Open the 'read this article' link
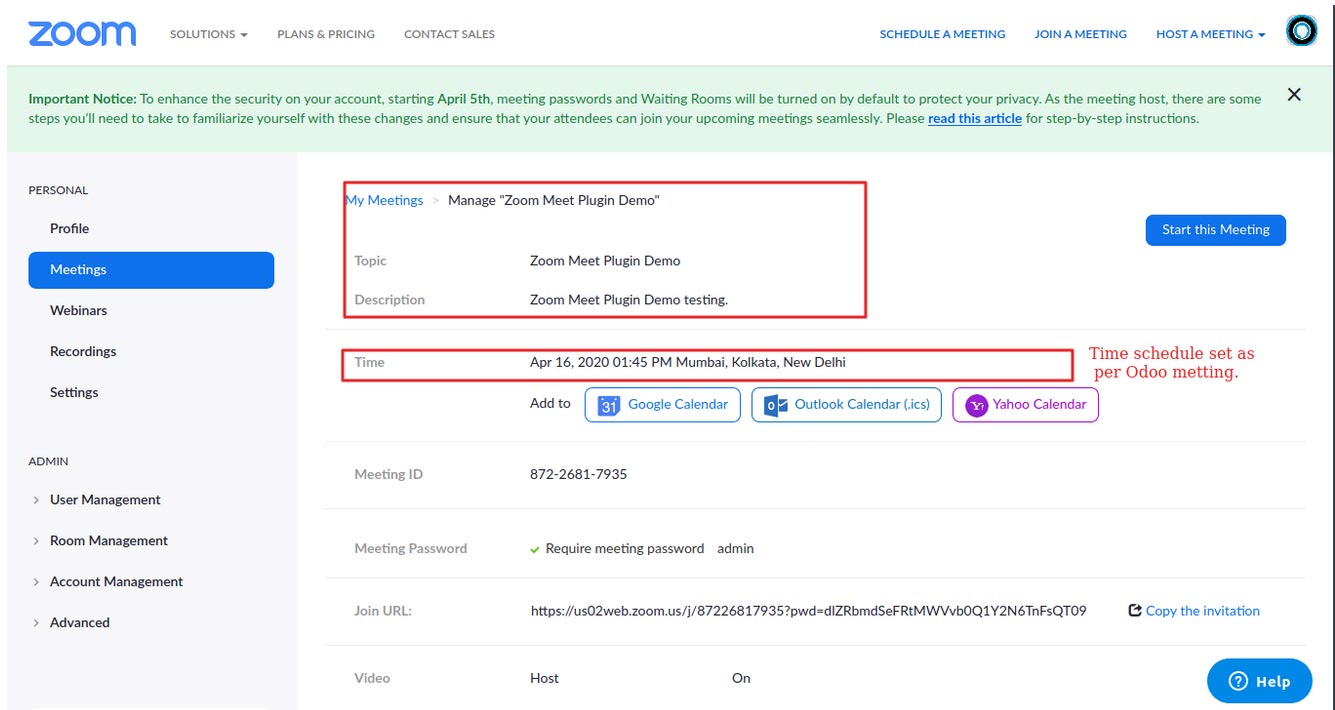Image resolution: width=1335 pixels, height=710 pixels. click(975, 118)
